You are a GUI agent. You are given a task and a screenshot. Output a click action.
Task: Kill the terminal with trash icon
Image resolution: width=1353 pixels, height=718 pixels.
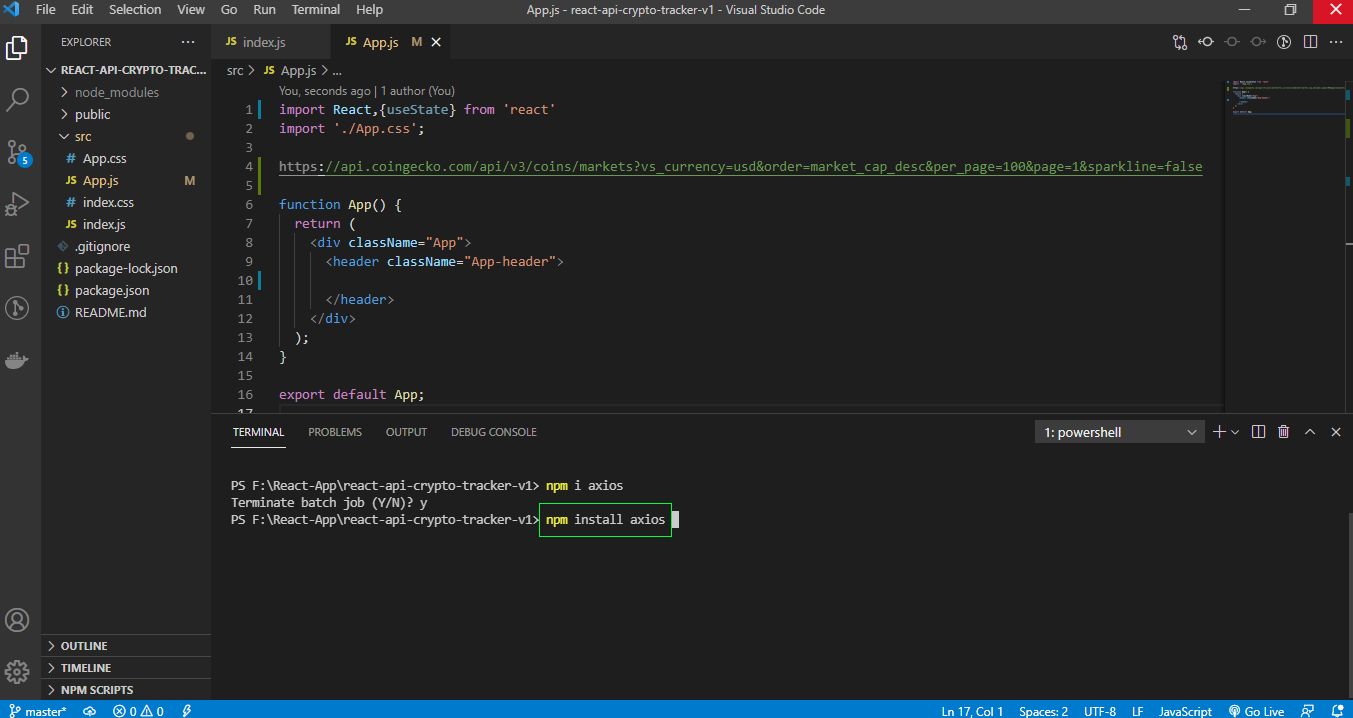click(1284, 432)
